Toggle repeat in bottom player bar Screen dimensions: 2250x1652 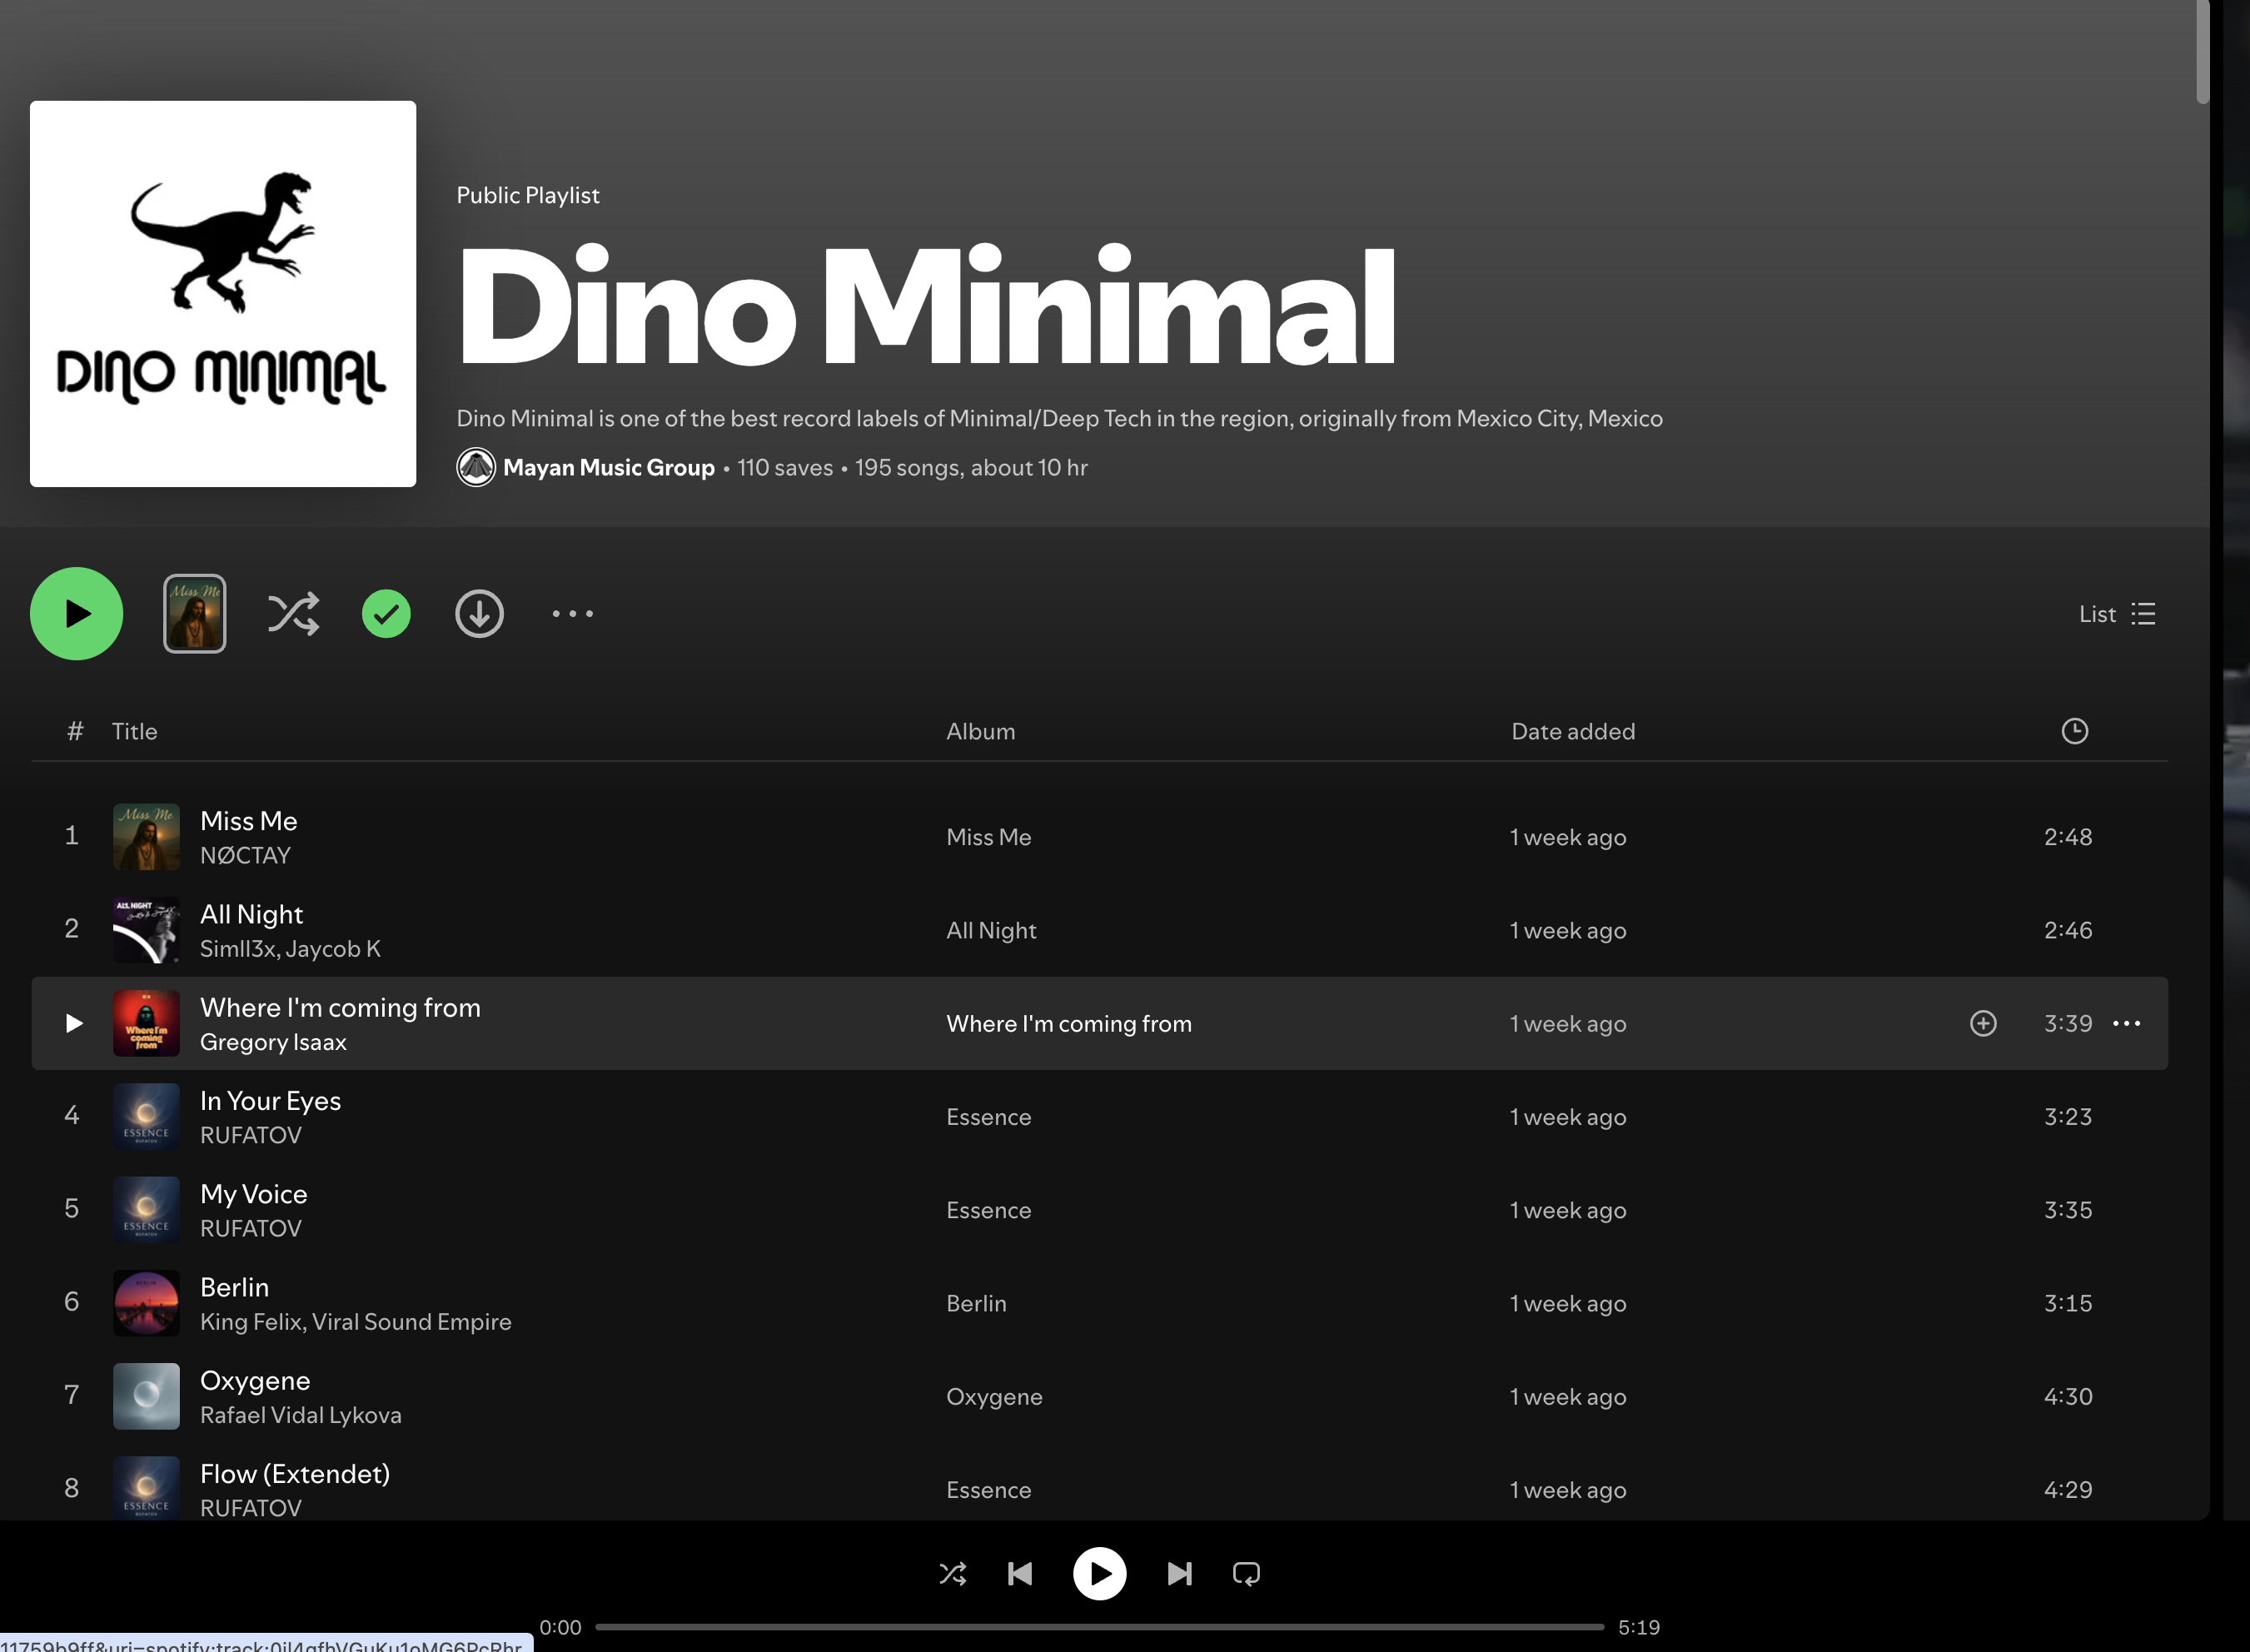click(1246, 1574)
